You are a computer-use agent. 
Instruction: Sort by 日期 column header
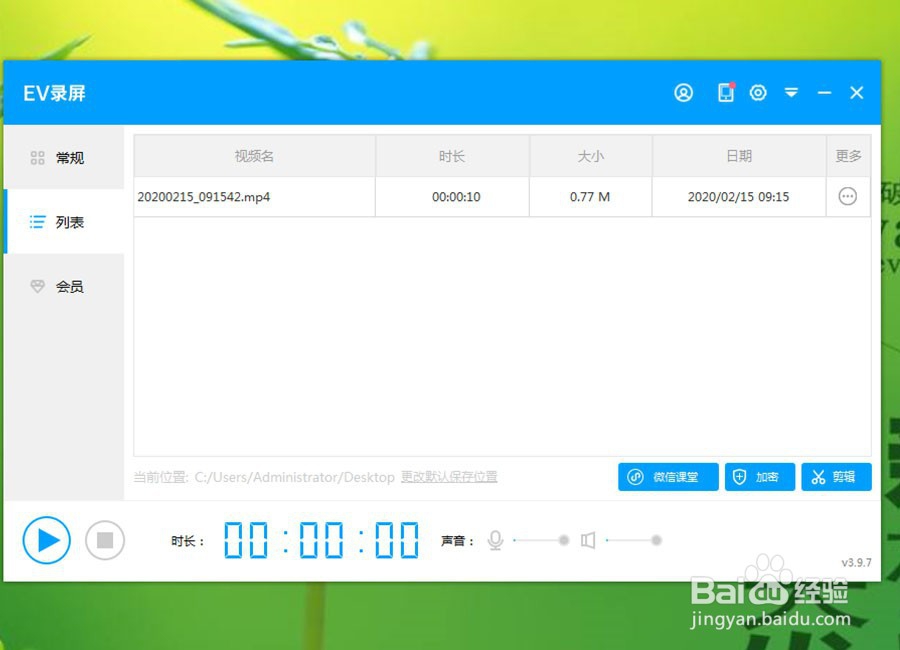[x=739, y=156]
